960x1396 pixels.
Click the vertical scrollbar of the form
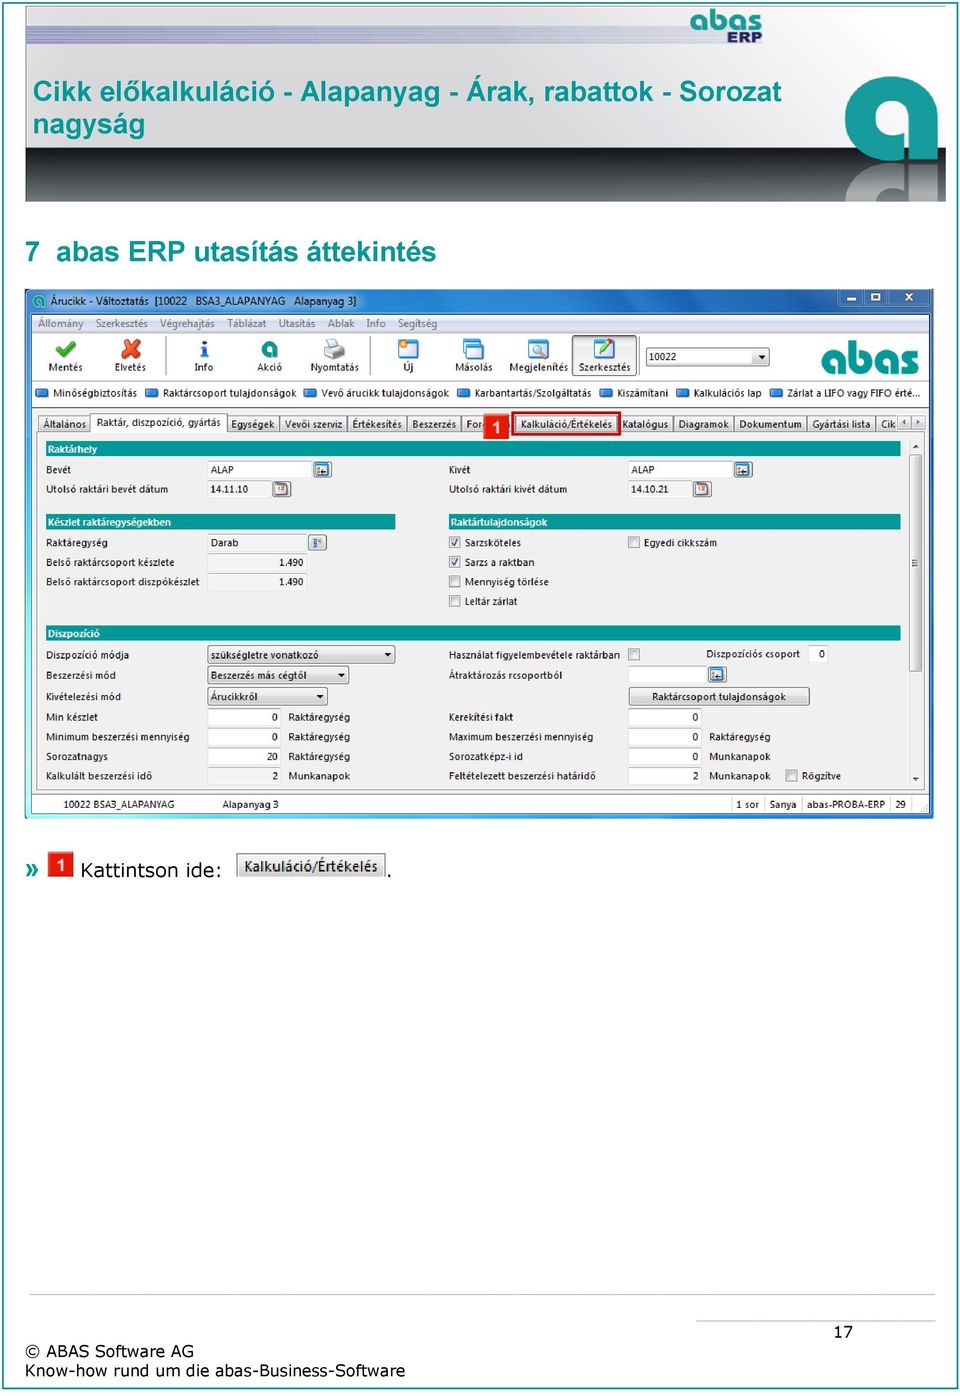(915, 564)
